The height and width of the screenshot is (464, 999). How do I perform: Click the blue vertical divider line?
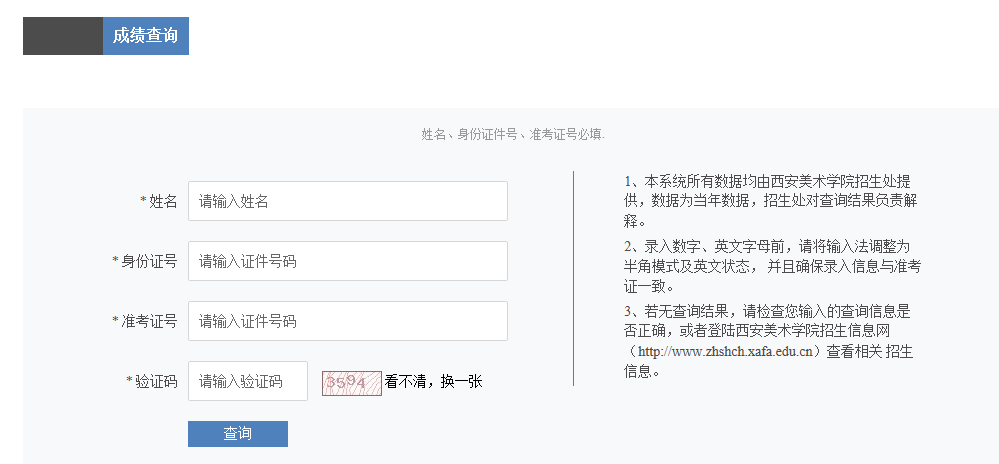573,278
